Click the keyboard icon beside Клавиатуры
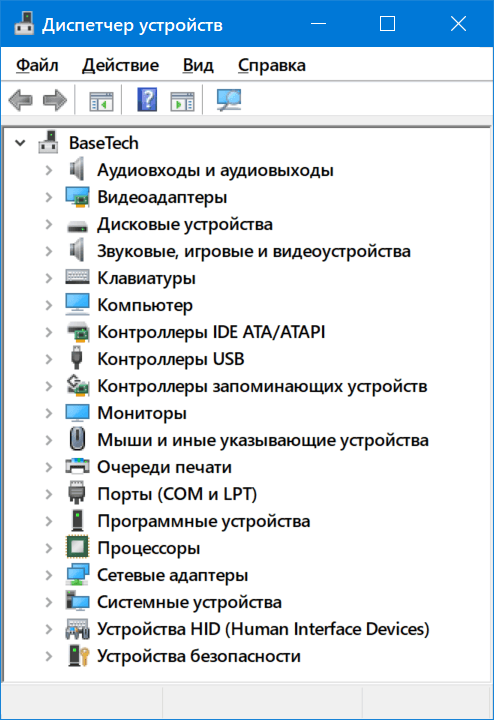Viewport: 494px width, 720px height. 77,277
